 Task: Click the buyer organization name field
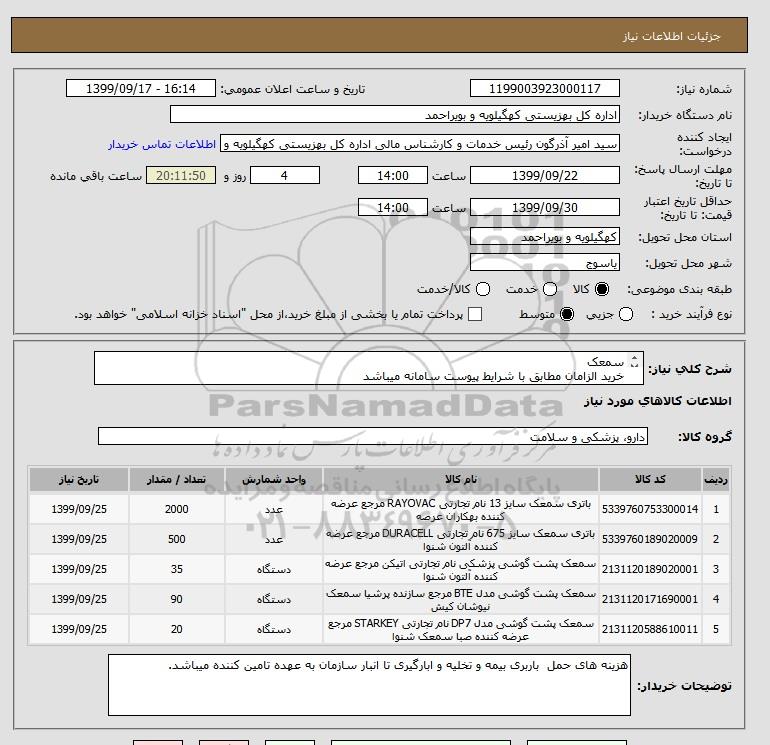pos(395,114)
